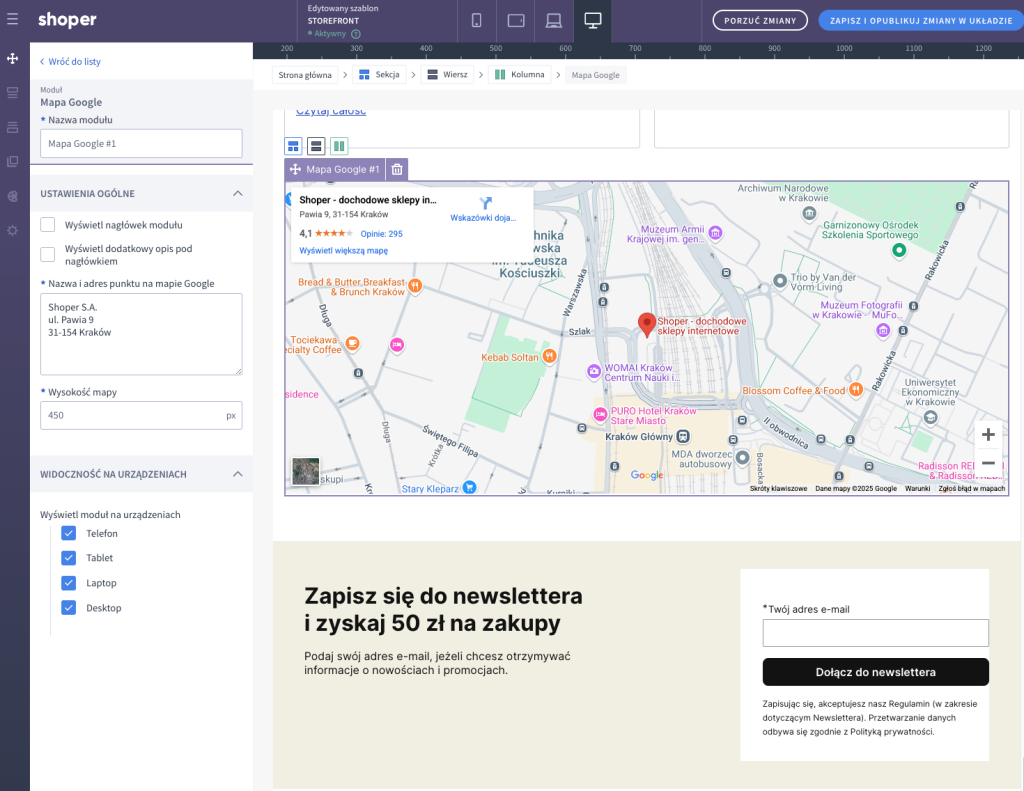Screen dimensions: 1024x791
Task: Collapse the Widoczność na urządzeniach section
Action: (238, 474)
